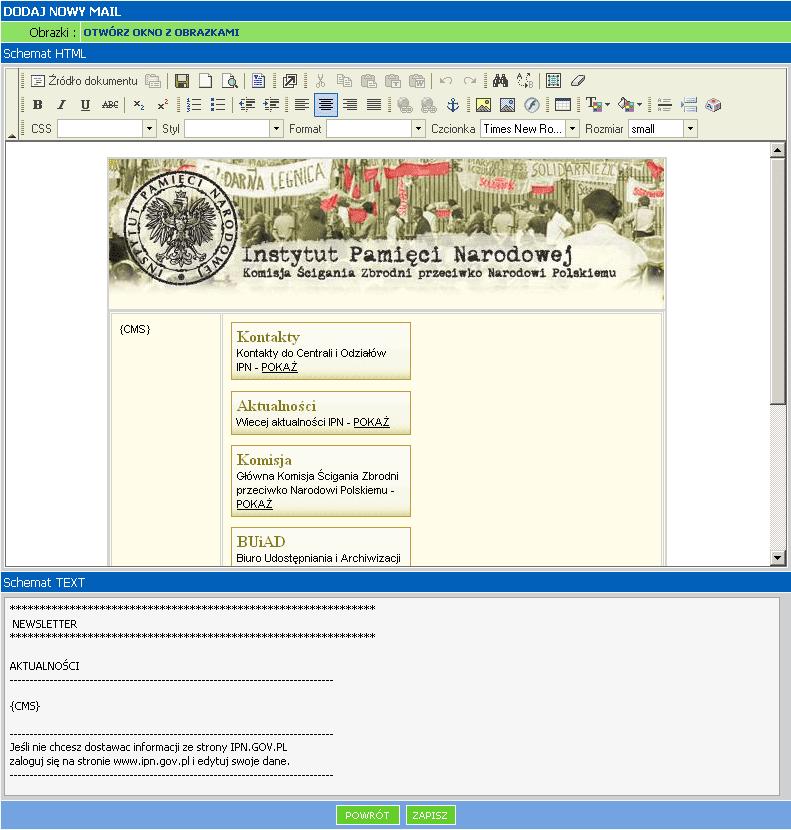Click the Select All icon
This screenshot has width=791, height=830.
[x=553, y=81]
